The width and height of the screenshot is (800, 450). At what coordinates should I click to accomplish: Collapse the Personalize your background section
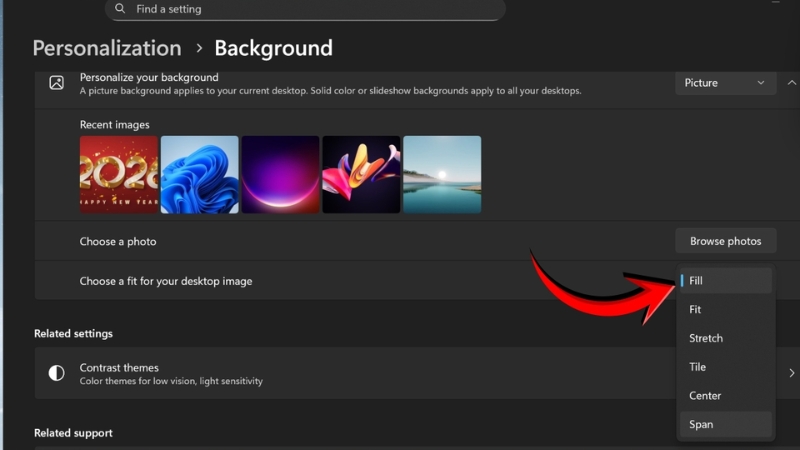(x=791, y=83)
